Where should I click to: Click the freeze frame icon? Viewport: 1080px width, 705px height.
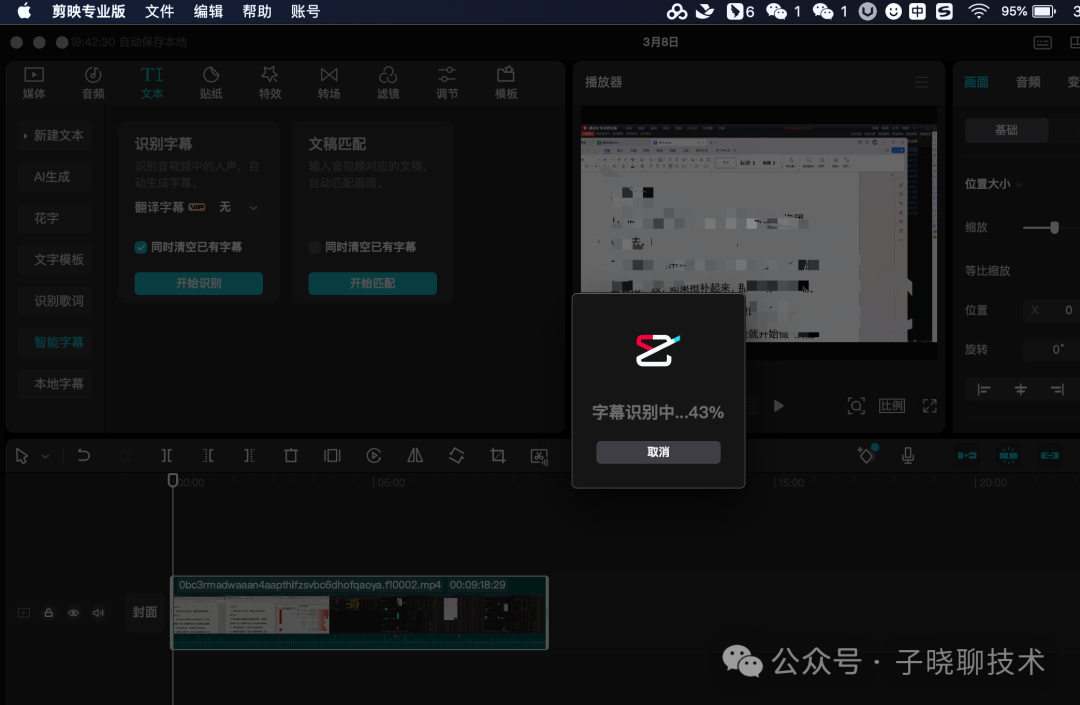tap(332, 456)
